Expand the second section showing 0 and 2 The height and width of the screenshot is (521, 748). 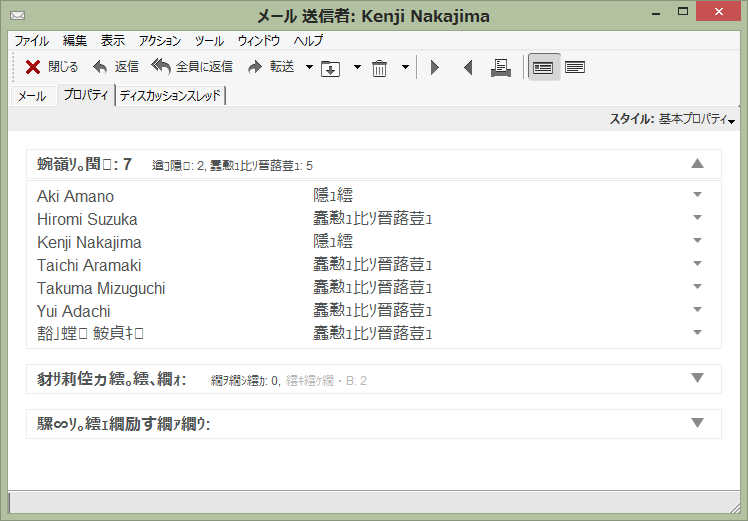[x=697, y=378]
